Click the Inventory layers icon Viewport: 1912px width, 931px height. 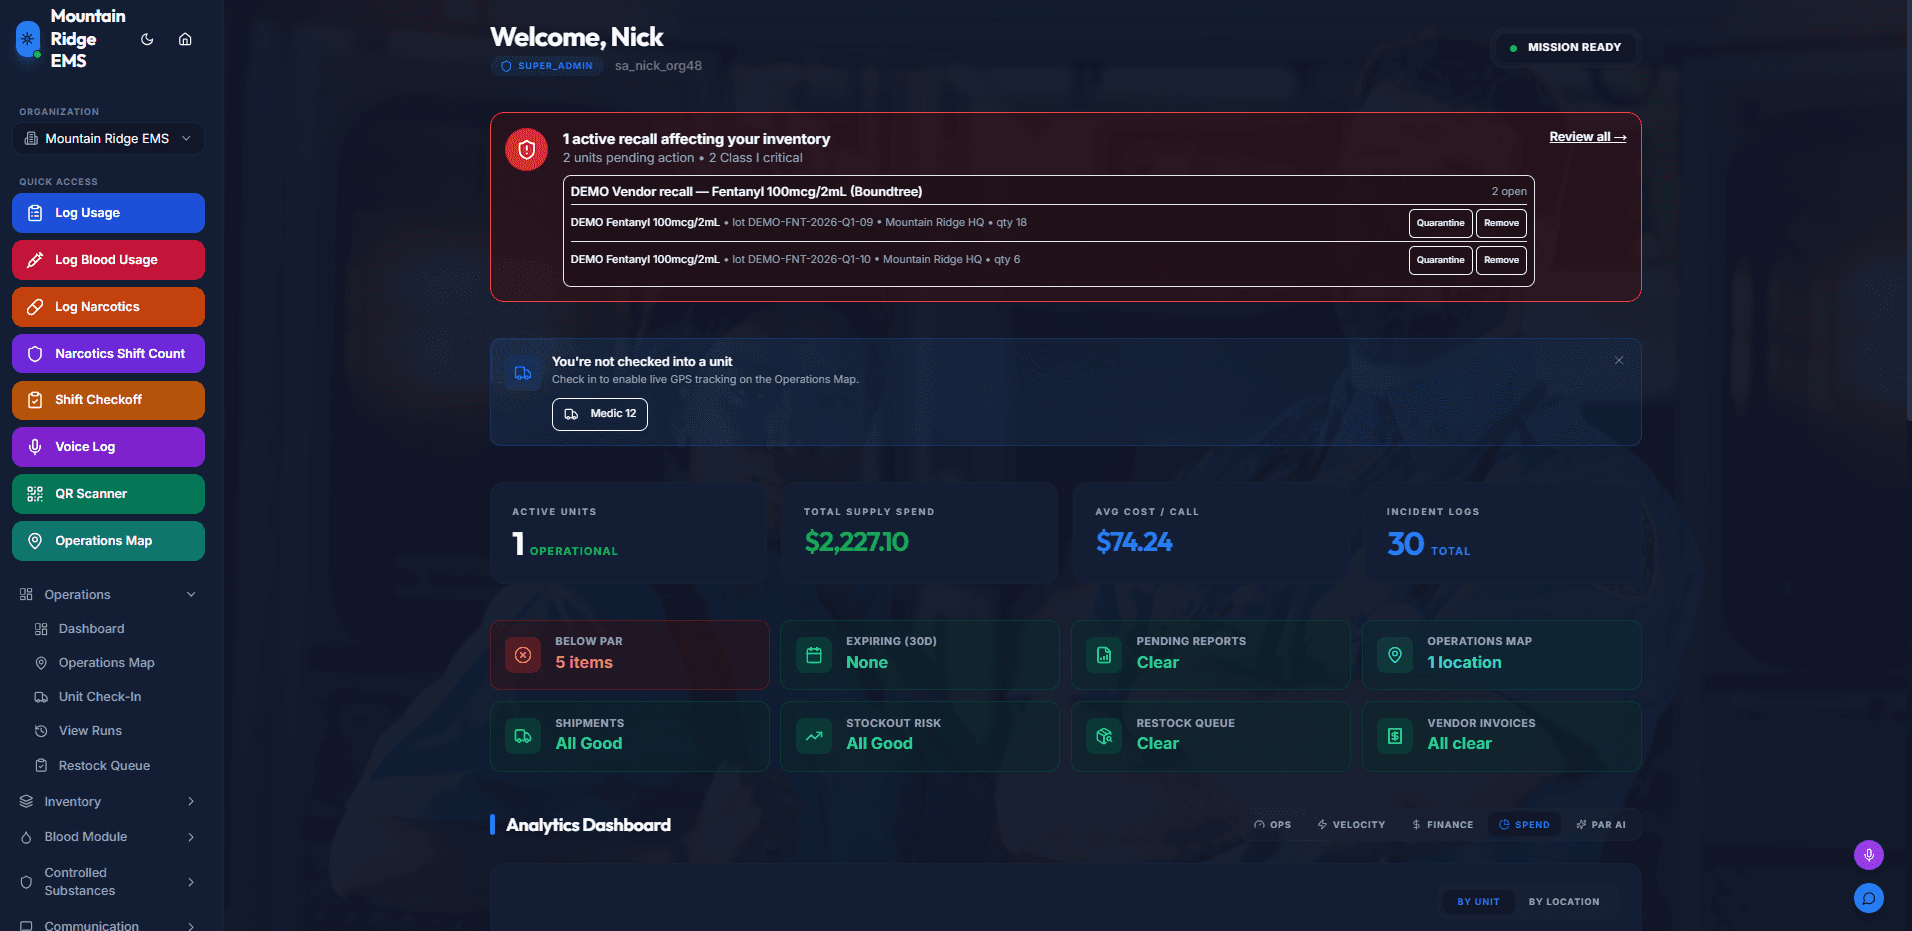(x=27, y=802)
